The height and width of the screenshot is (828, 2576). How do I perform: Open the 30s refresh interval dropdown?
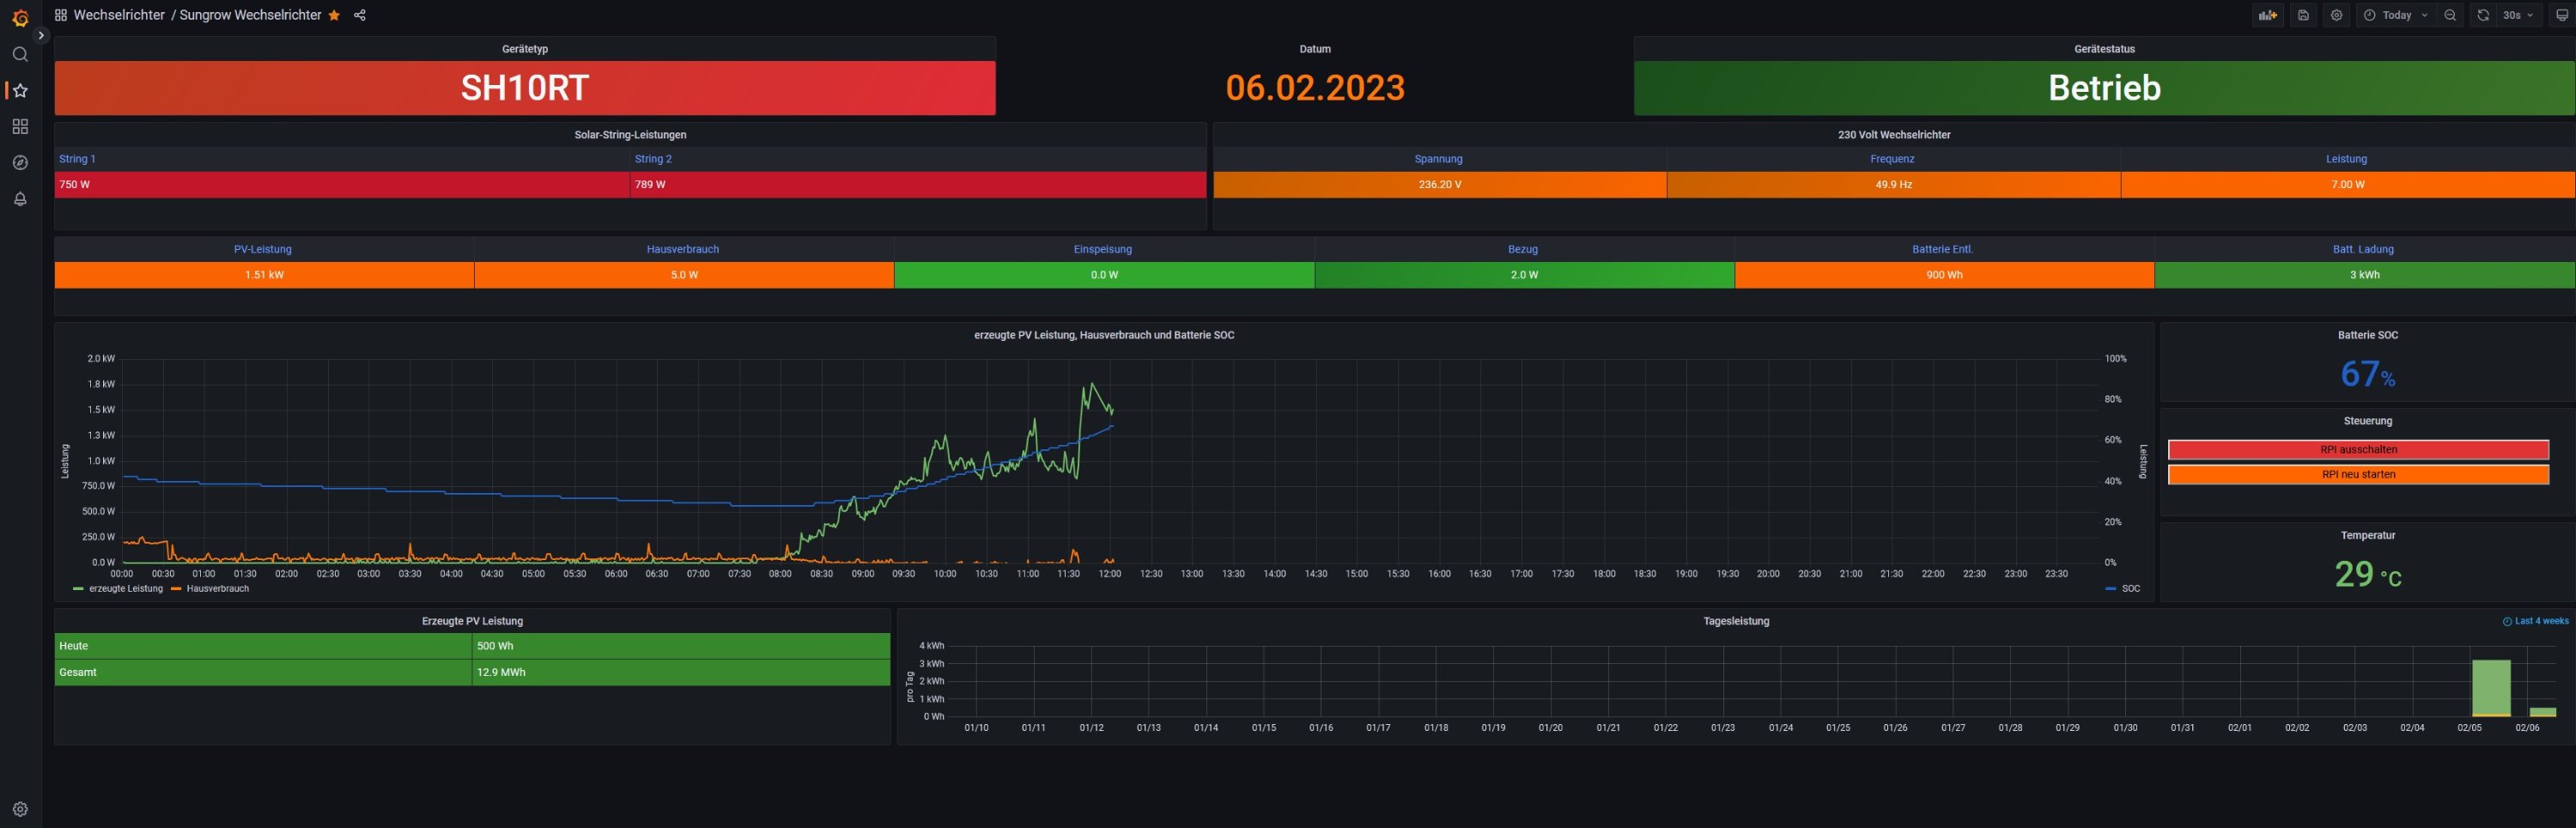2517,15
